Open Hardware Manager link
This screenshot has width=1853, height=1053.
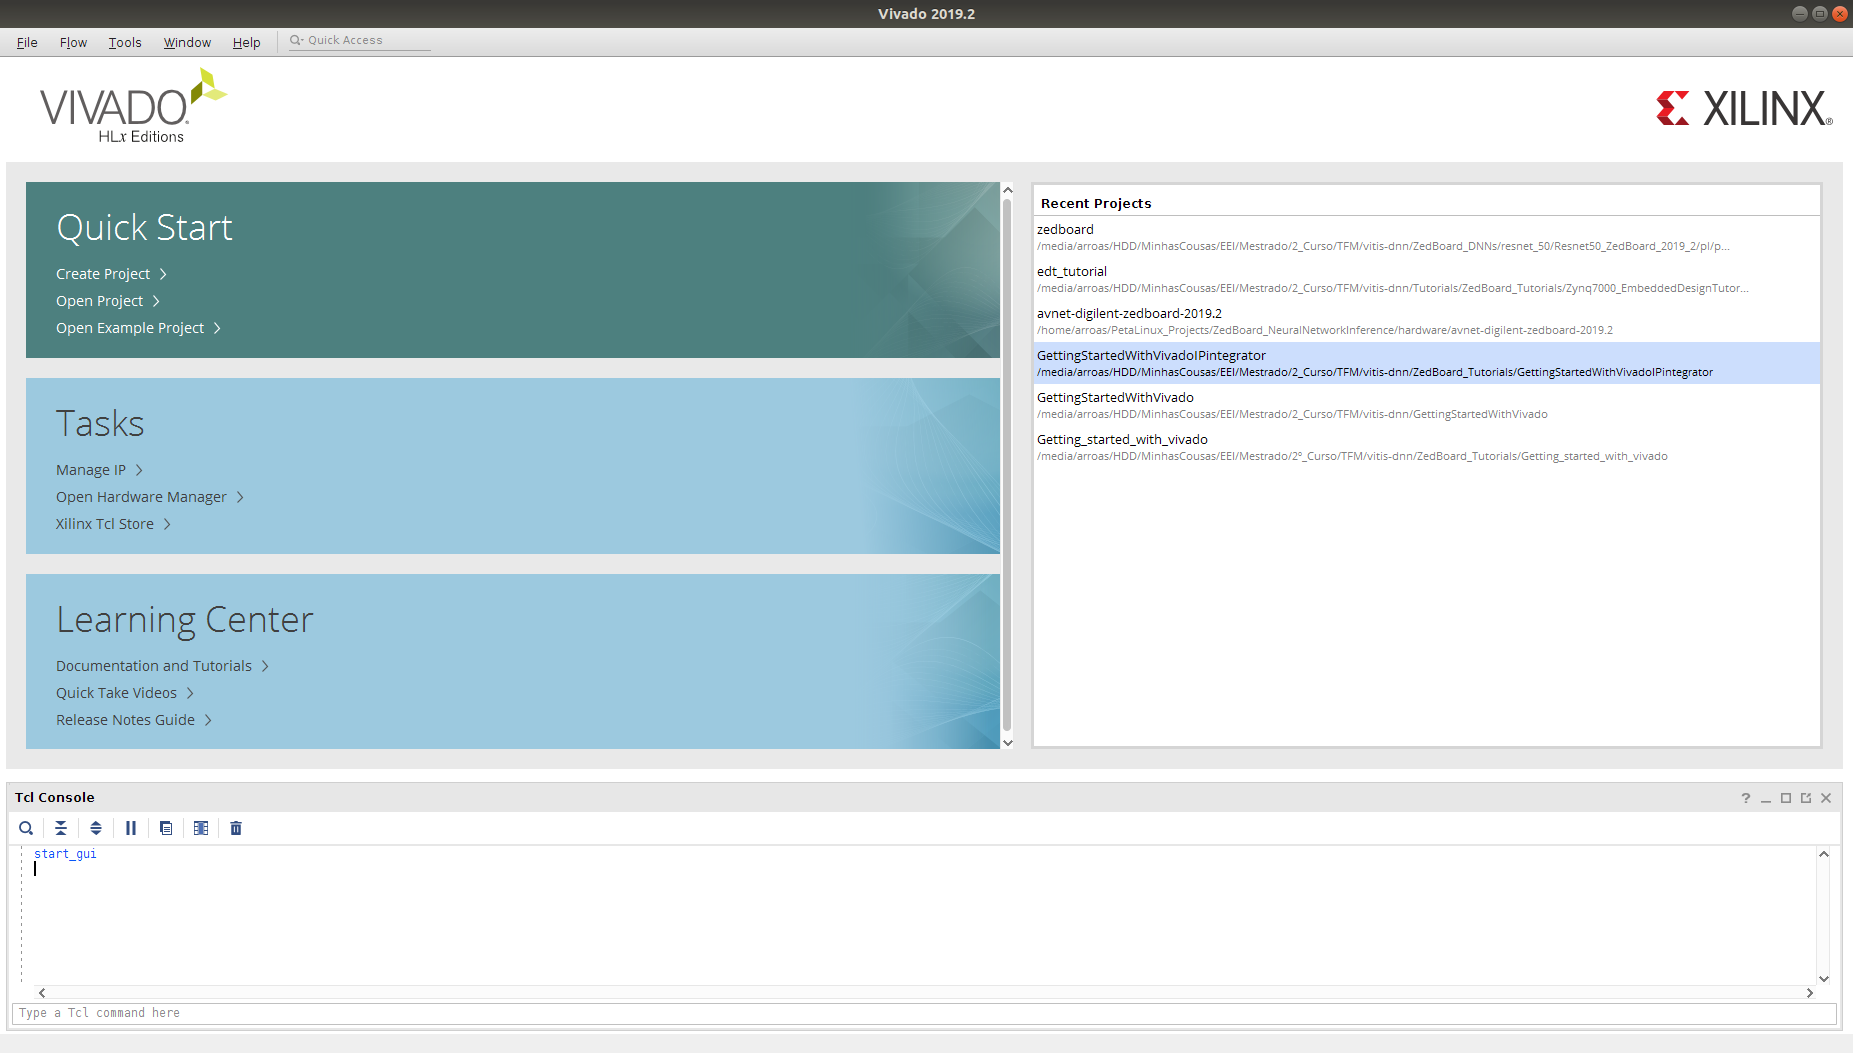tap(141, 497)
